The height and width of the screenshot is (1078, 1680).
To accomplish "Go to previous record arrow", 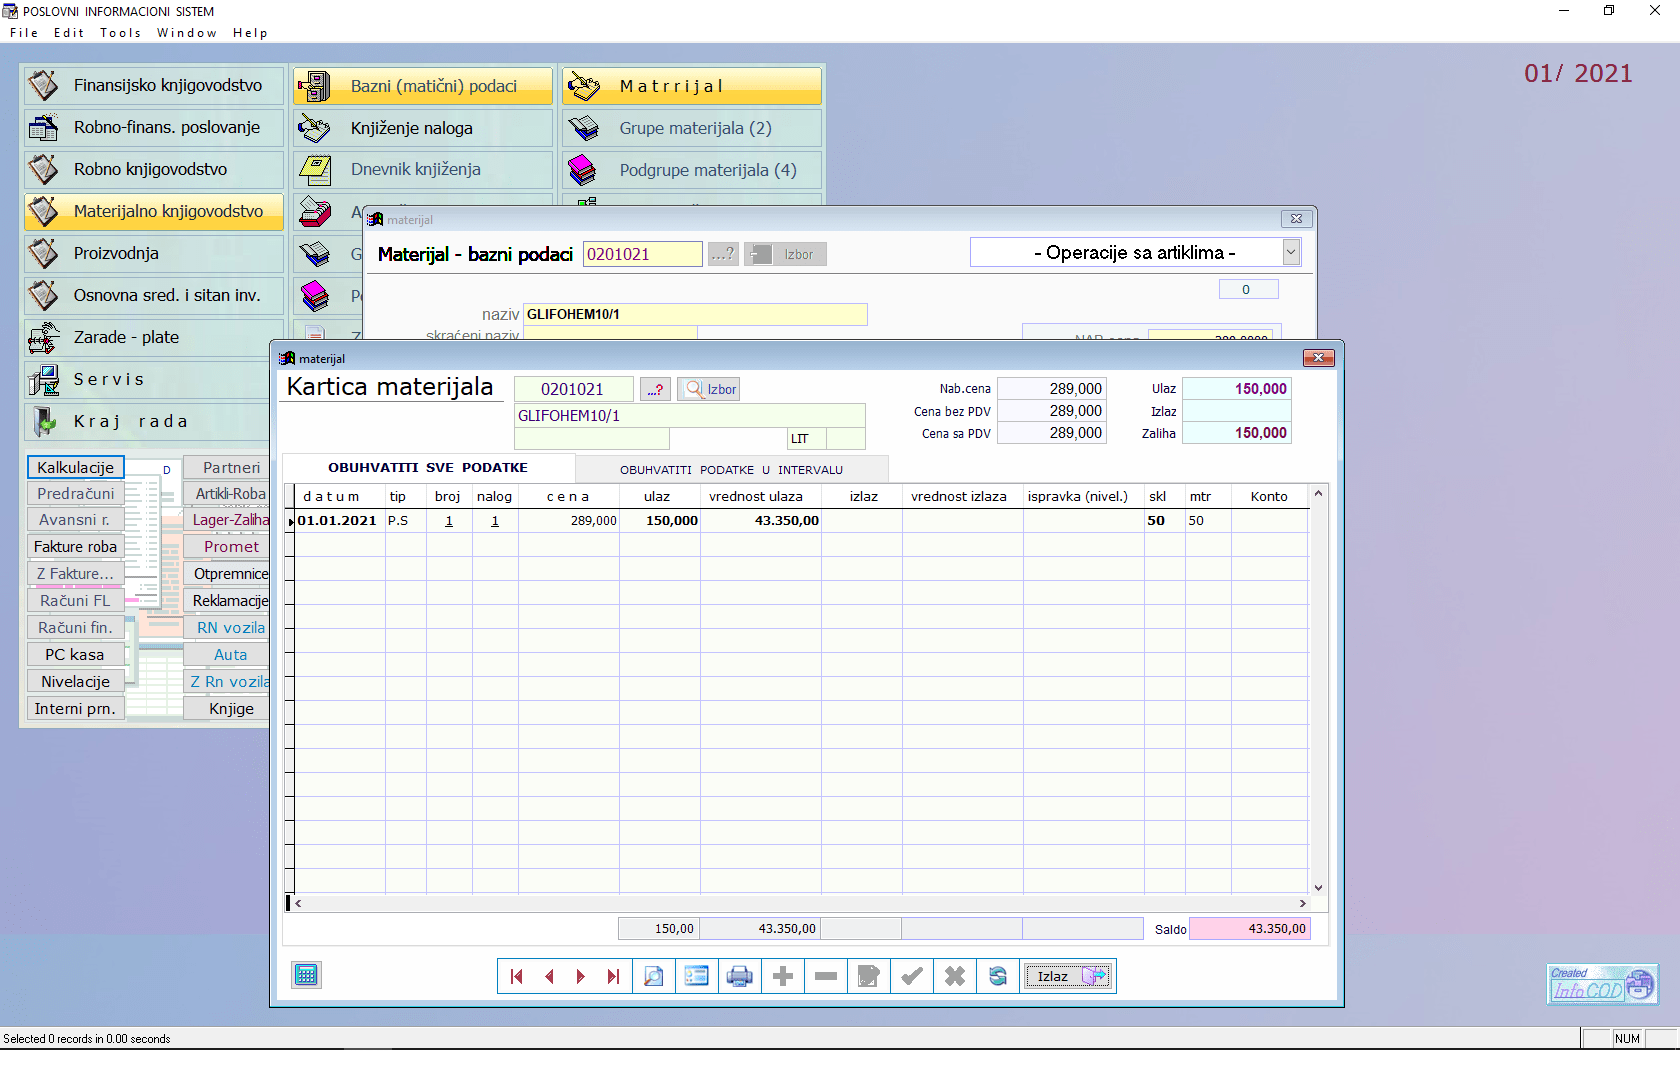I will coord(549,976).
